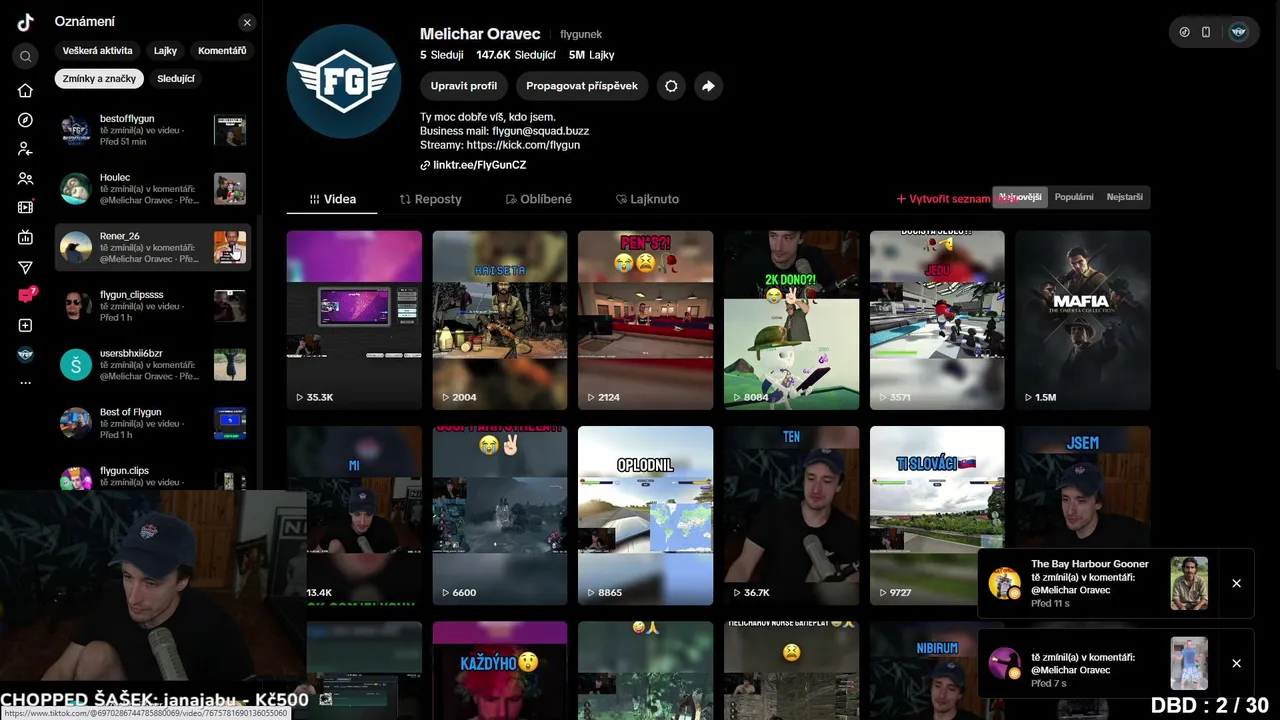Open the Mafia video with 1.5M views
This screenshot has width=1280, height=720.
1083,320
